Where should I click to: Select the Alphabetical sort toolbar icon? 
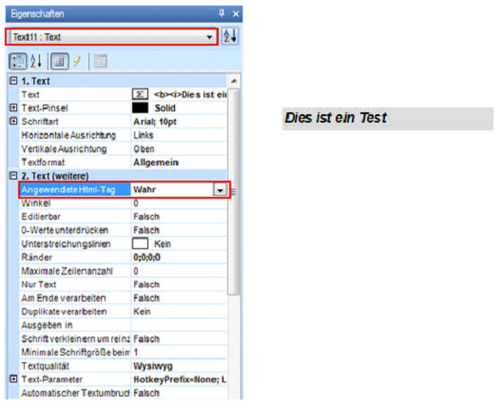pyautogui.click(x=36, y=61)
